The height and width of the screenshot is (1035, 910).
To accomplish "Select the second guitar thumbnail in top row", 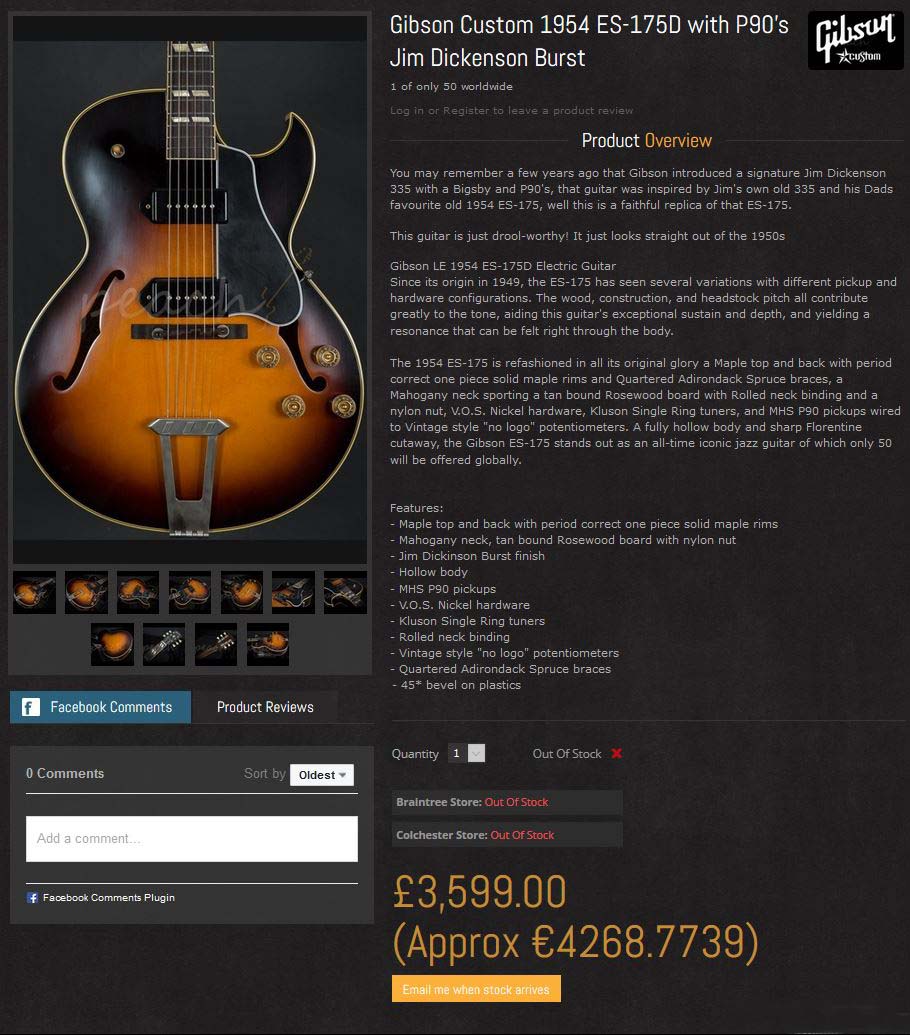I will coord(86,593).
